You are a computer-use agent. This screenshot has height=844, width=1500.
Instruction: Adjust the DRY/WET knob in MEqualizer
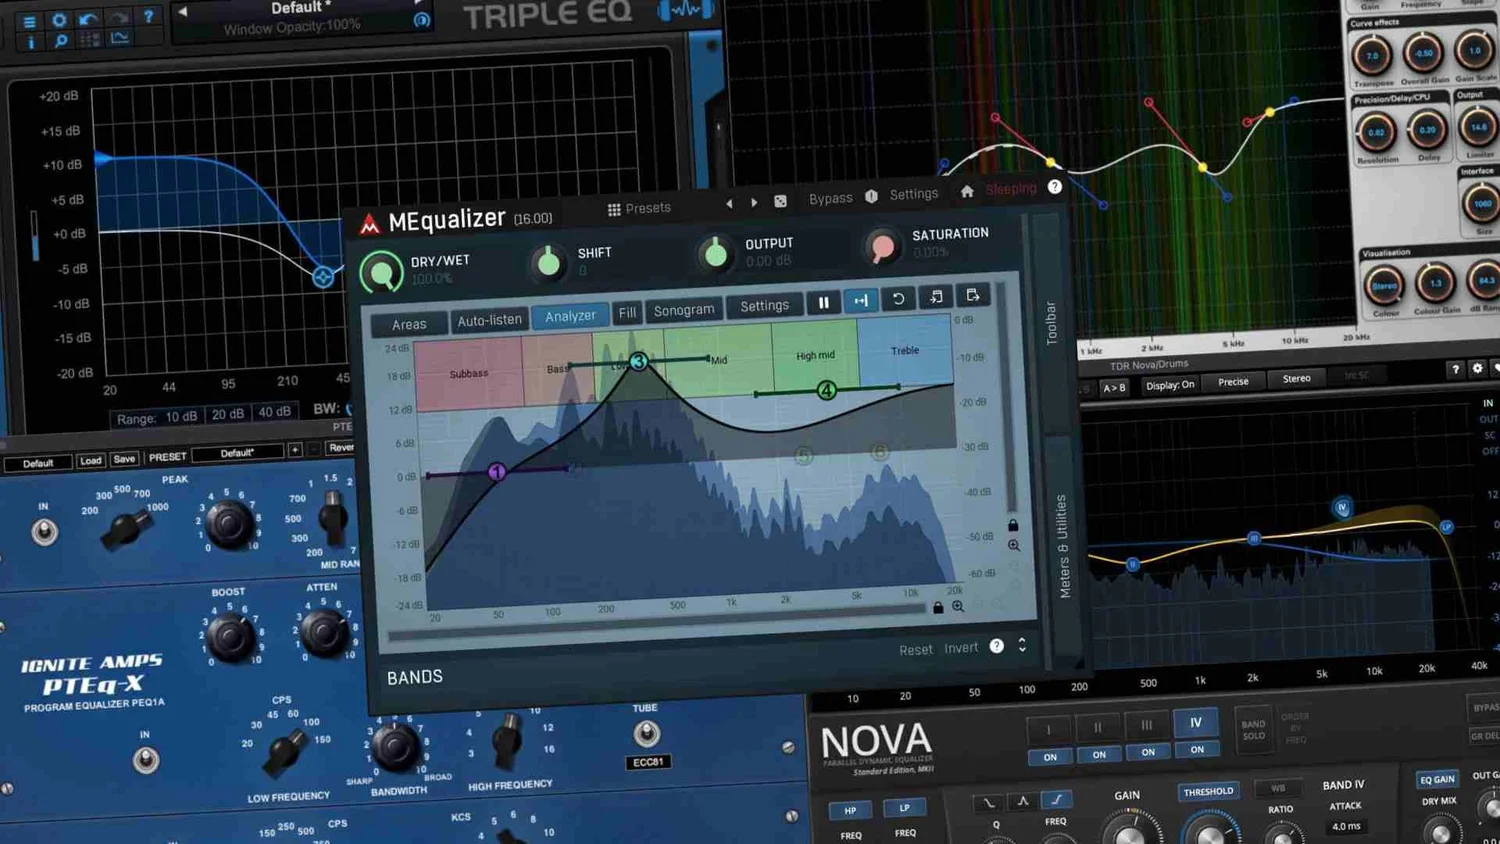(381, 271)
